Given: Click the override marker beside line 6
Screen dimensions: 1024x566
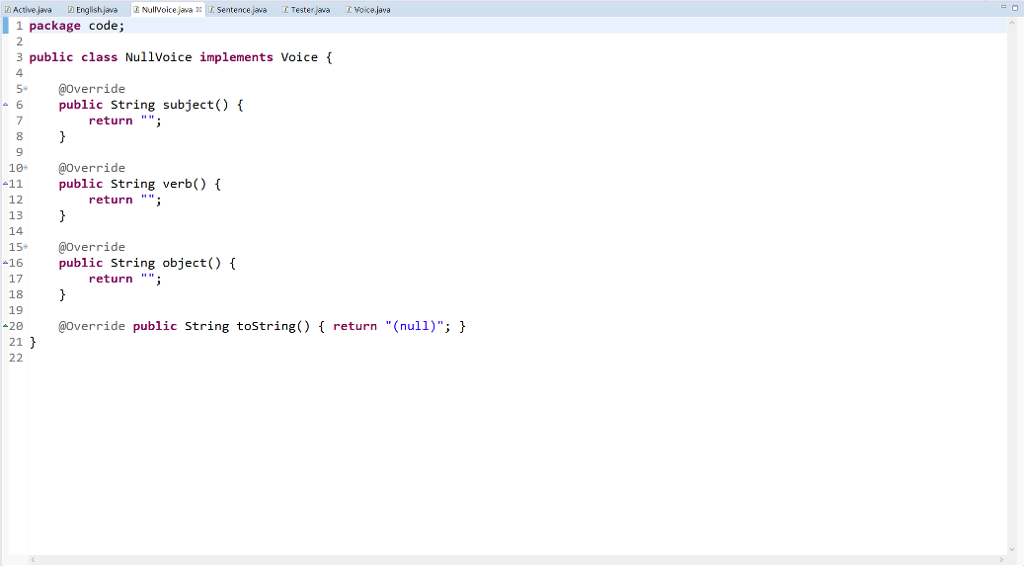Looking at the screenshot, I should coord(5,104).
